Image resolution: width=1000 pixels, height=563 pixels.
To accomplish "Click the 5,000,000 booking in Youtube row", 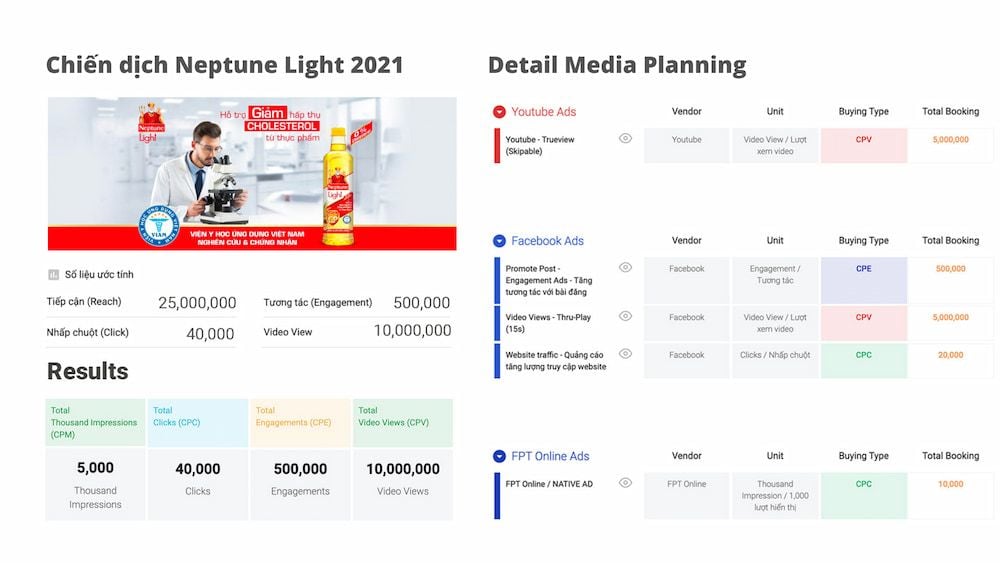I will coord(950,140).
